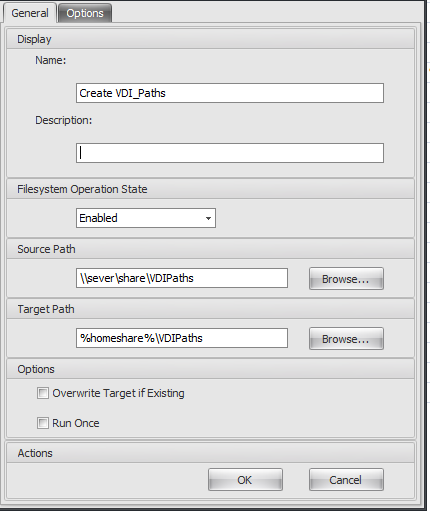This screenshot has width=430, height=513.
Task: Select the General tab
Action: (30, 13)
